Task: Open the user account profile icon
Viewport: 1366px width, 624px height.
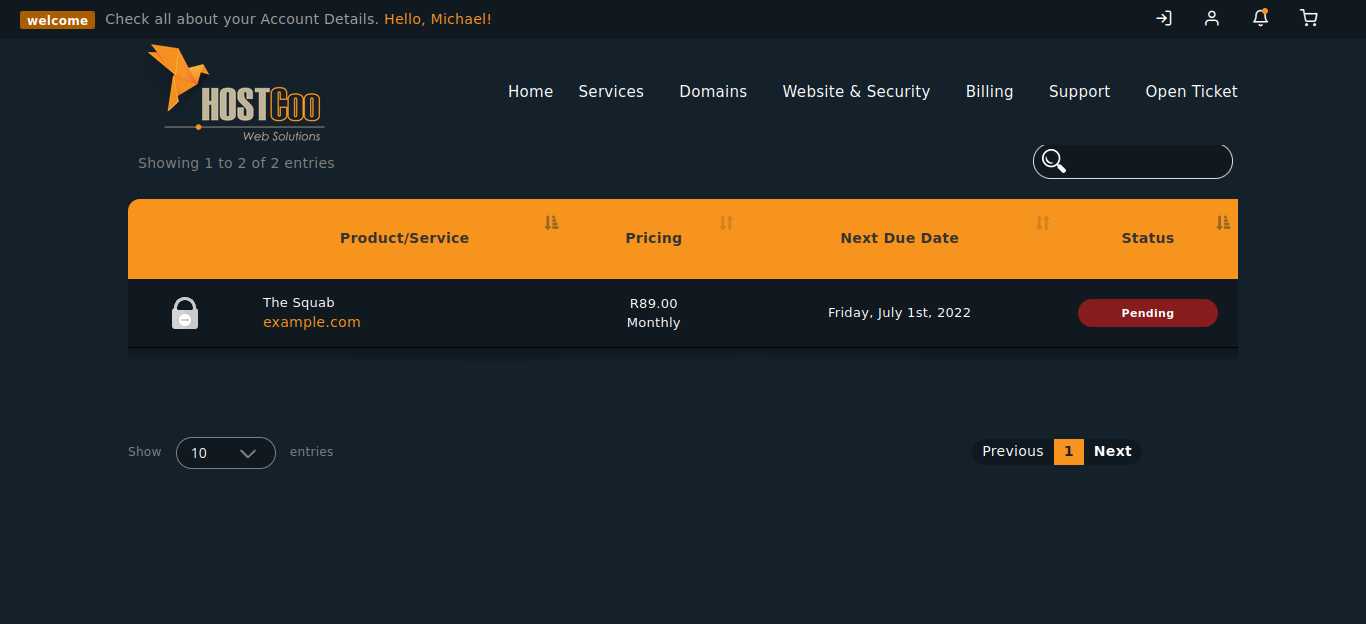Action: pyautogui.click(x=1212, y=18)
